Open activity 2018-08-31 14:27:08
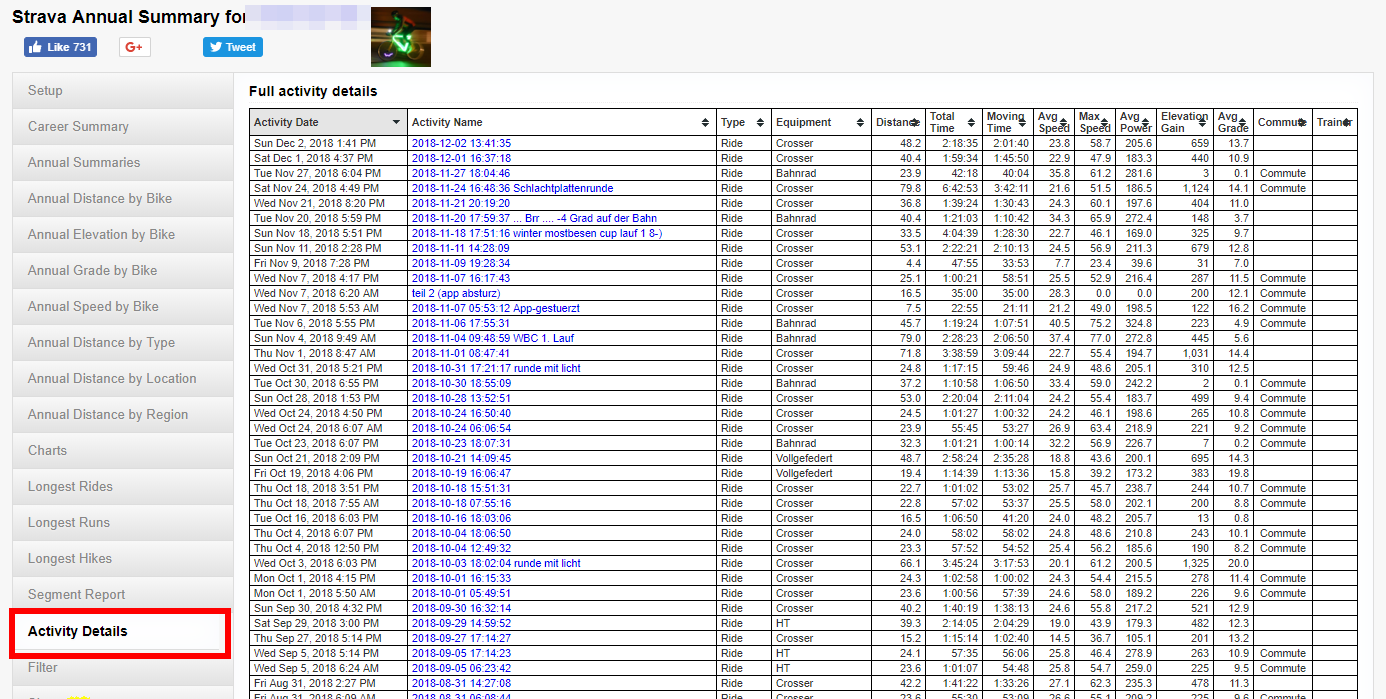Screen dimensions: 1386x699 (x=461, y=683)
